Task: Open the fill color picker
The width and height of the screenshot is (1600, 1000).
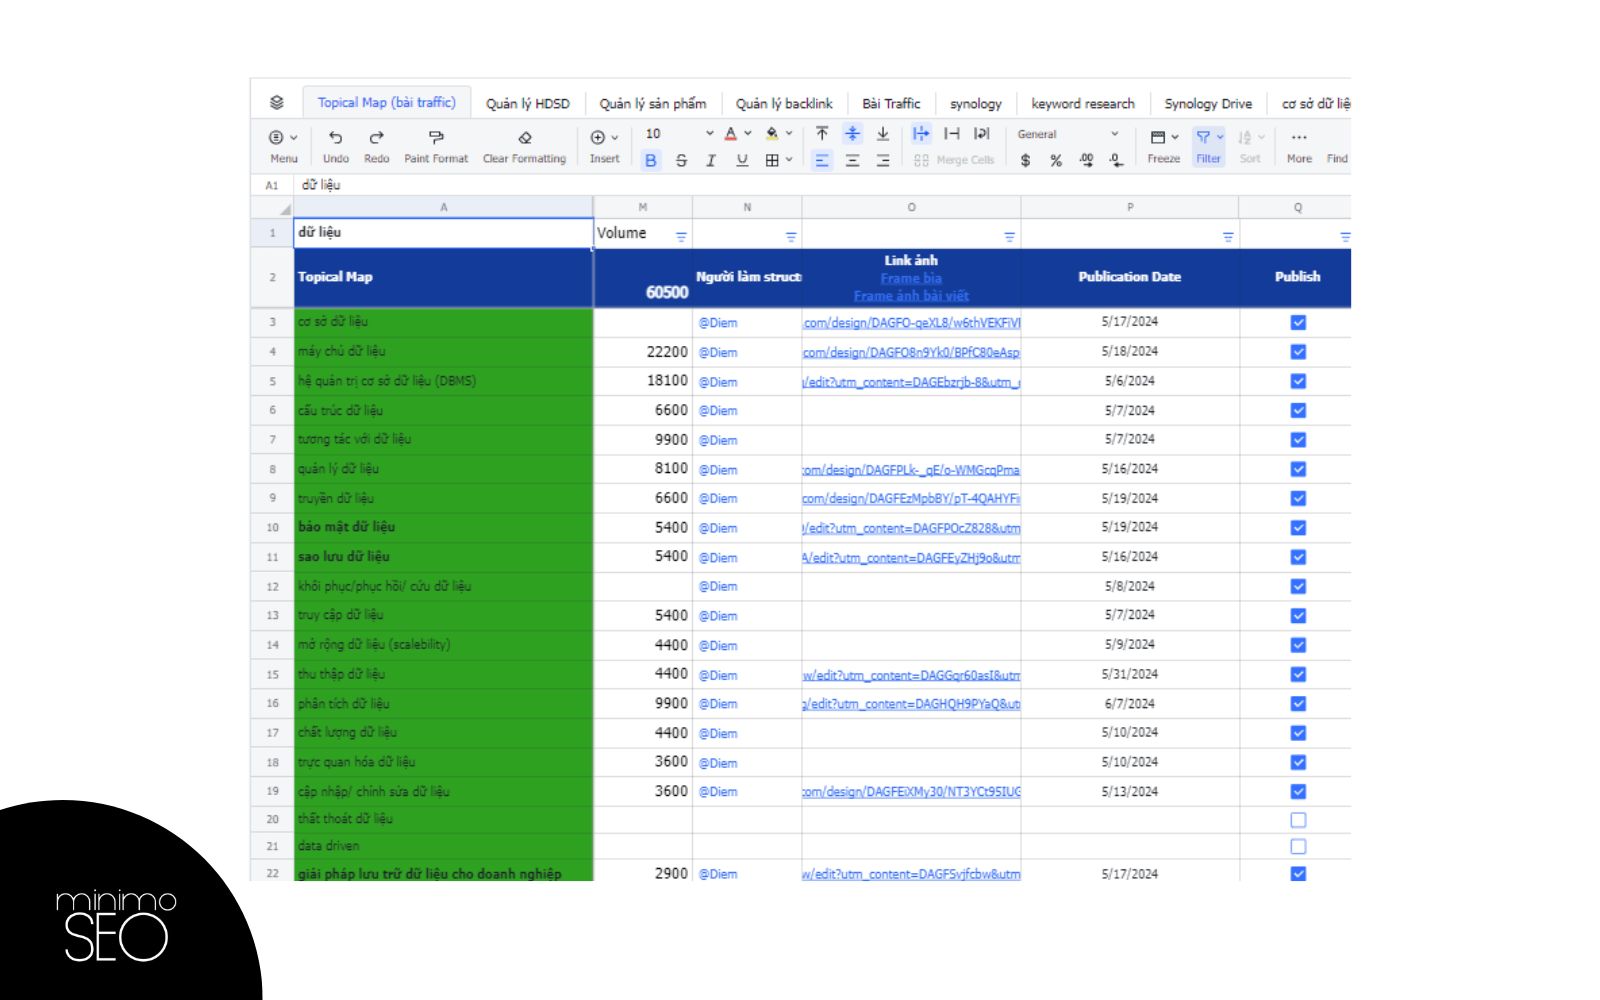Action: tap(778, 133)
